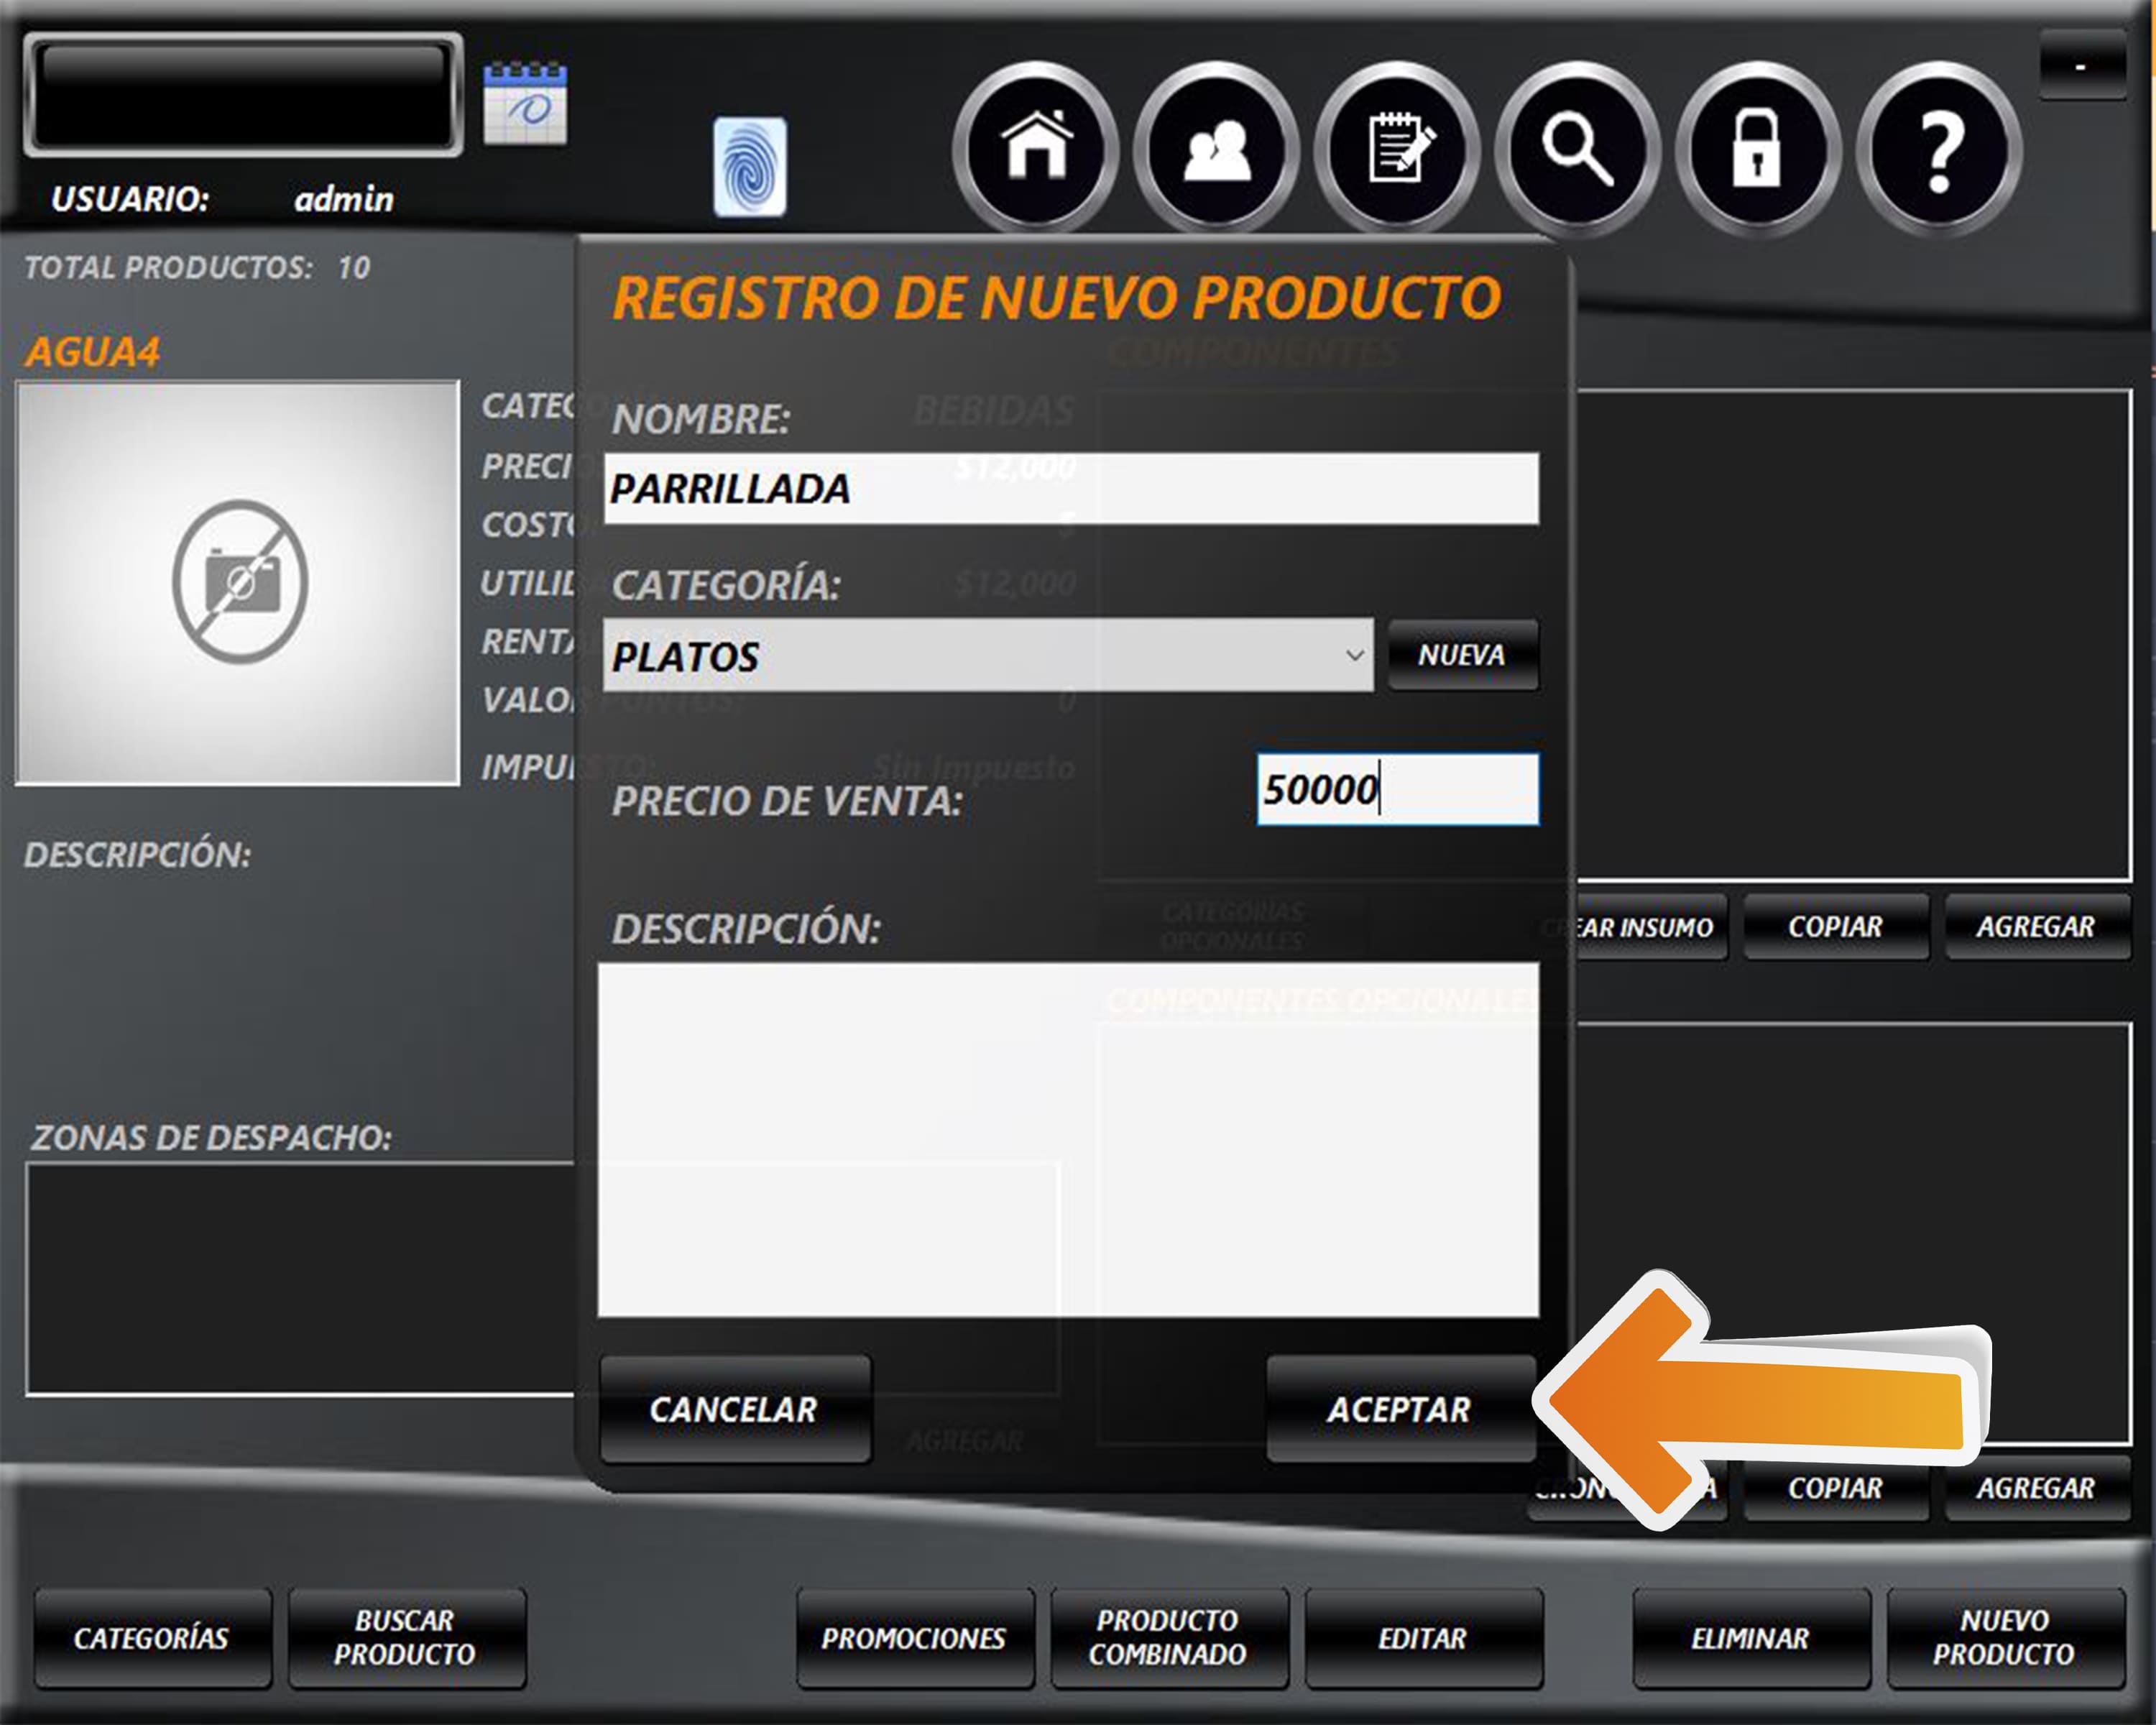Open CATEGORÍAS from bottom bar
Screen dimensions: 2156x1725
click(152, 1637)
